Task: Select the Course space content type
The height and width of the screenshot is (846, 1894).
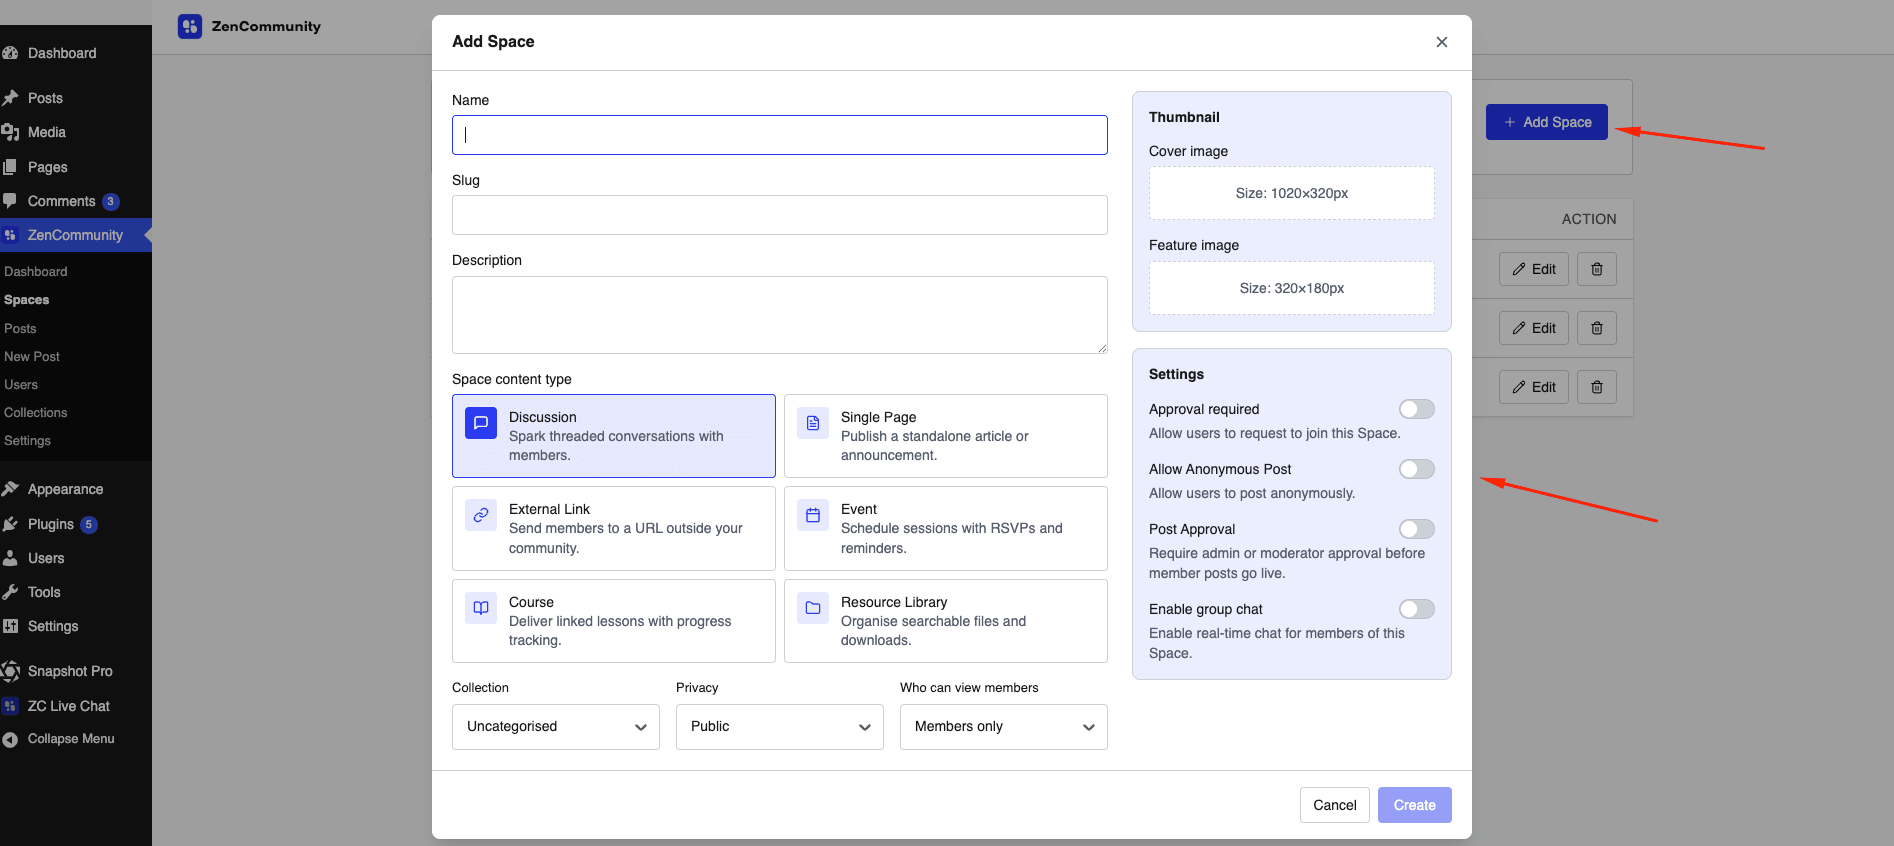Action: pos(614,621)
